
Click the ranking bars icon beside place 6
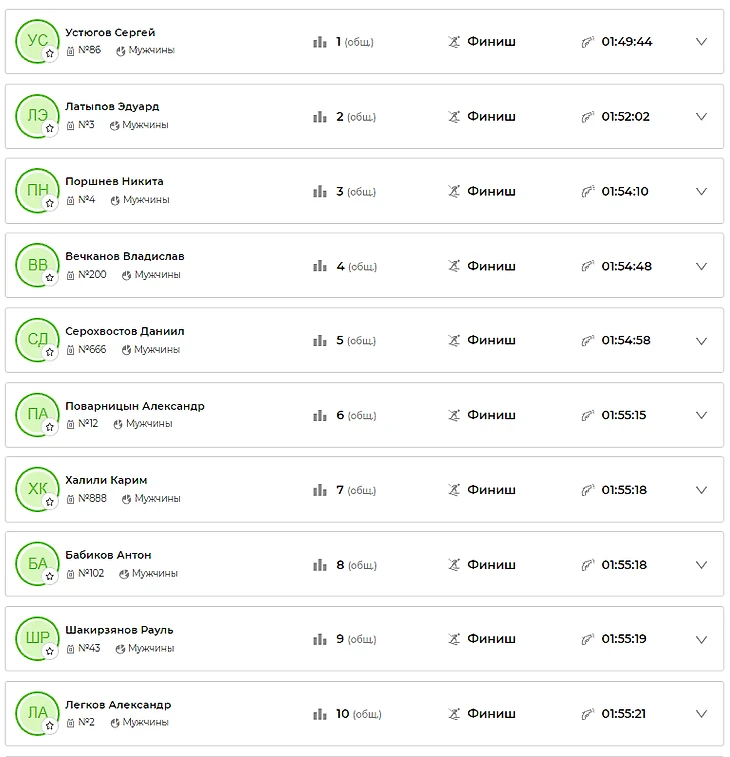pos(320,415)
